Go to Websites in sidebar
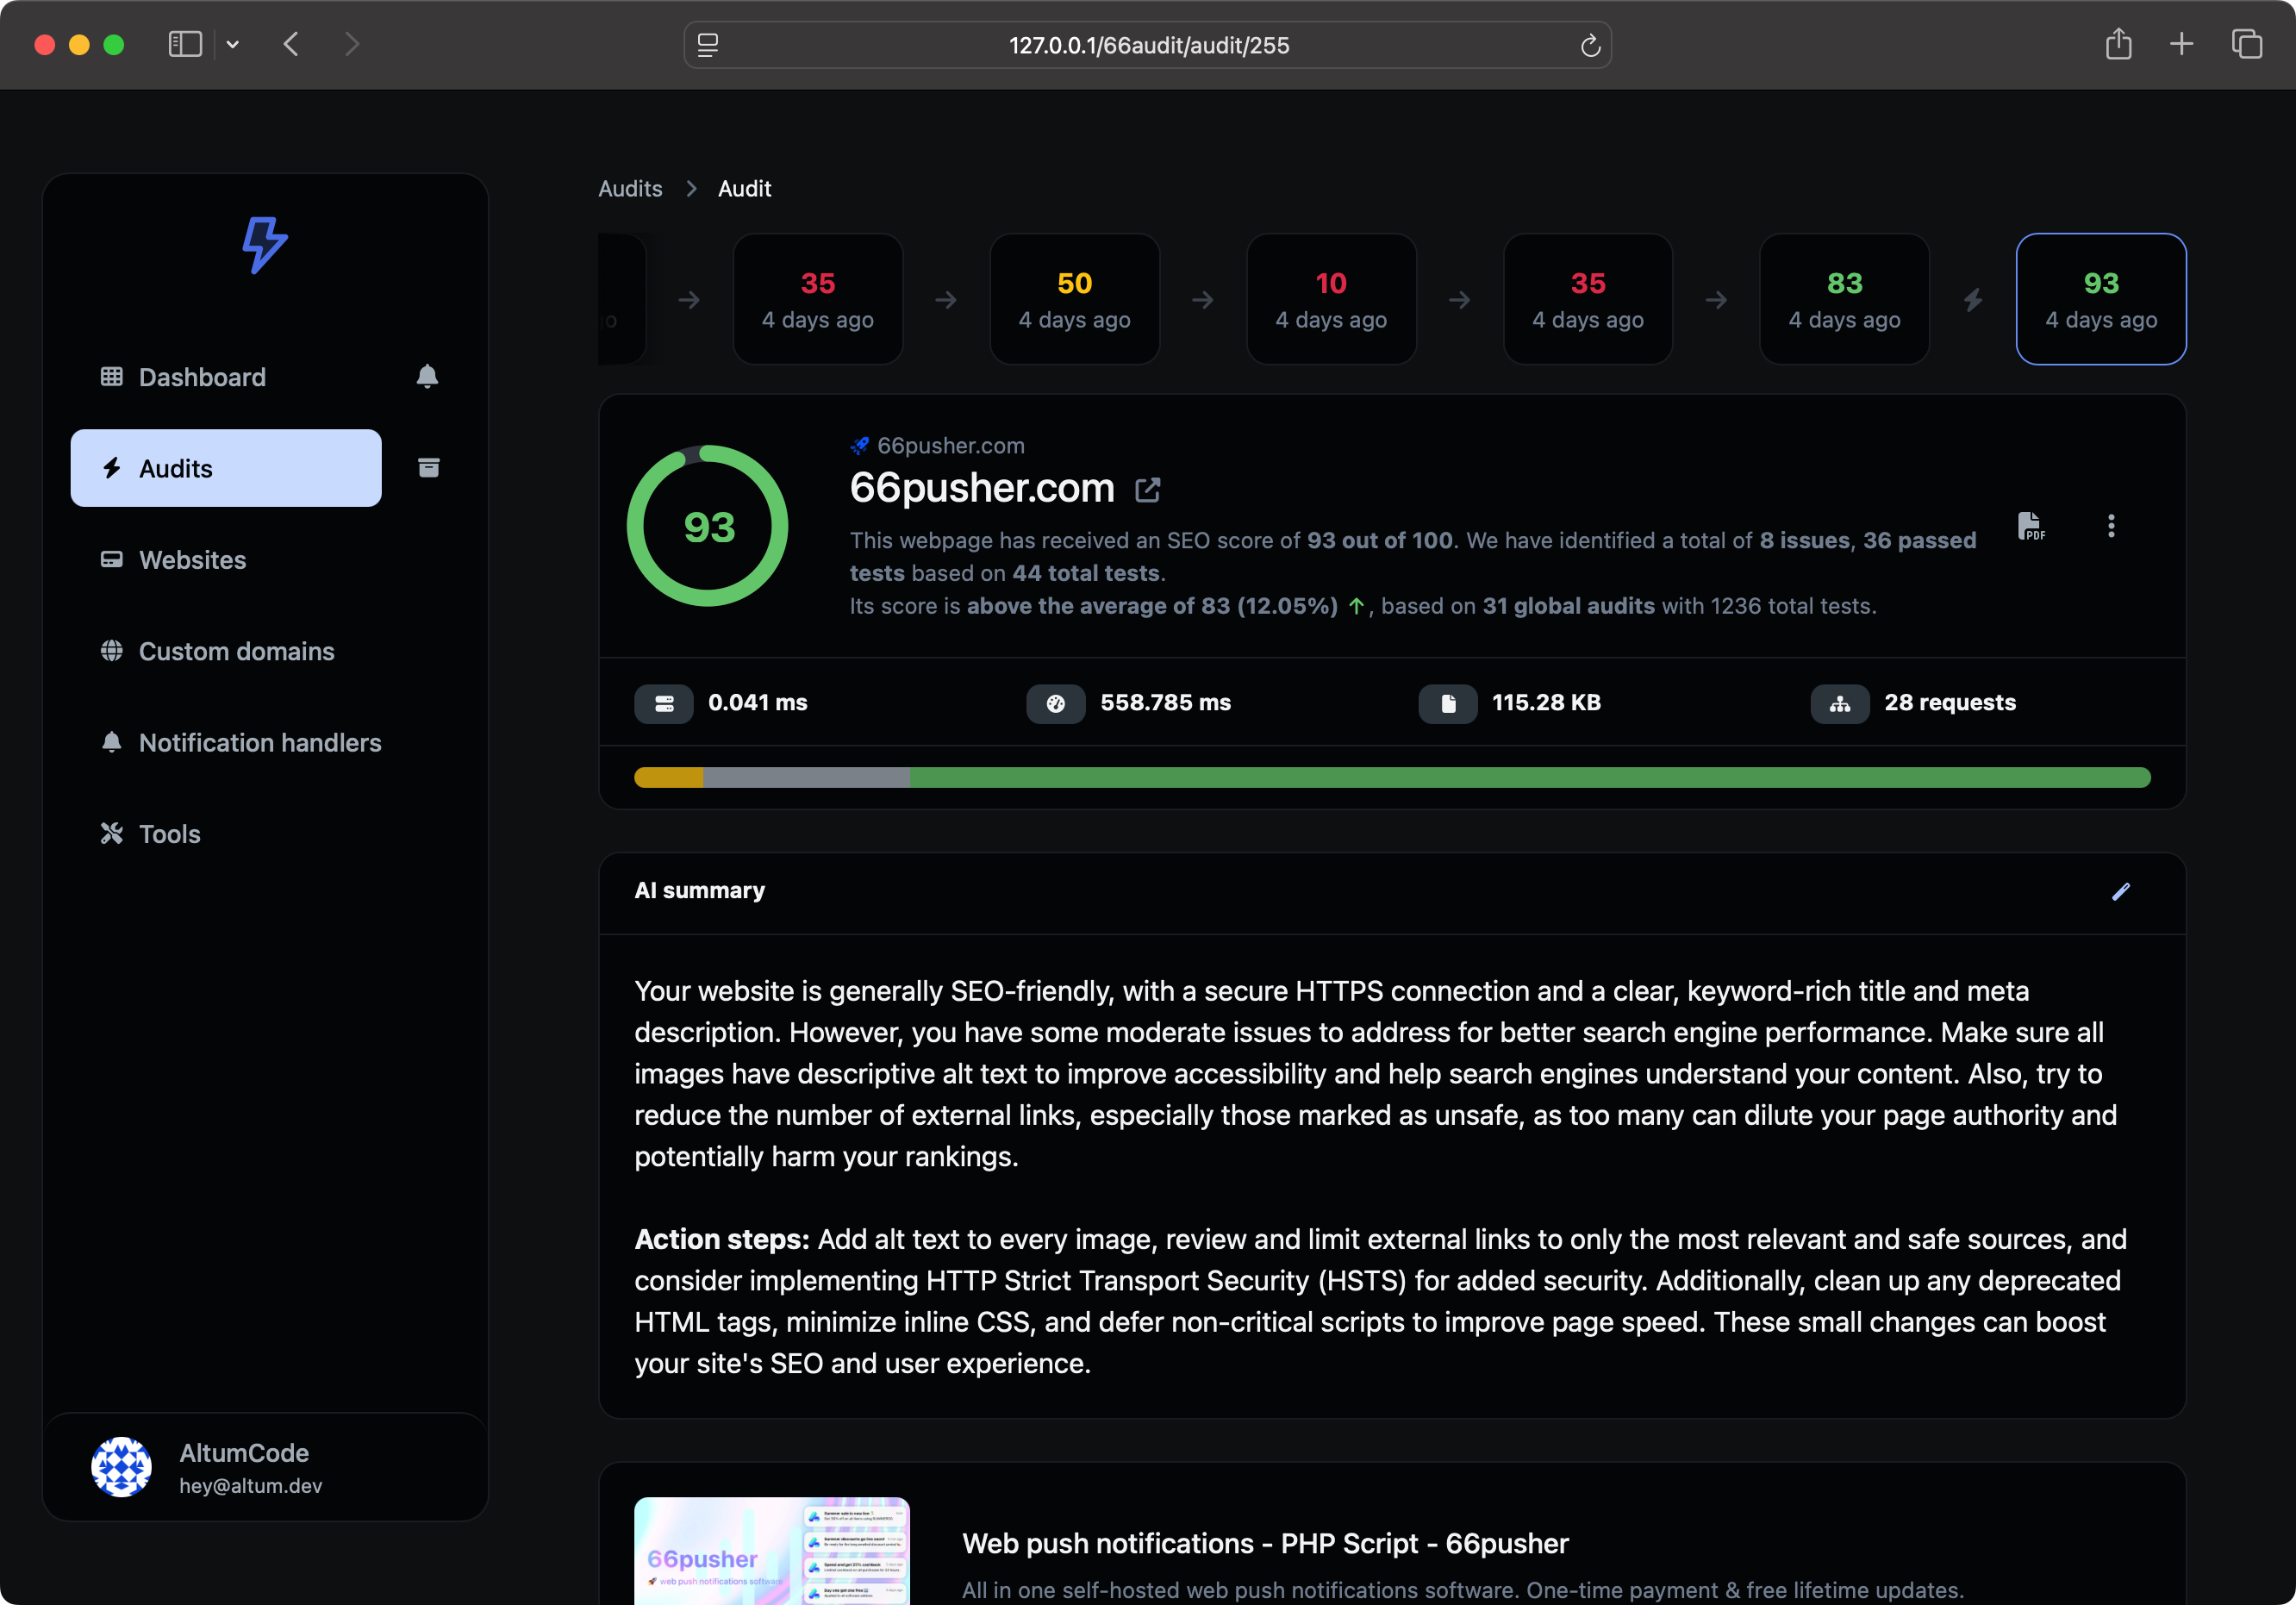This screenshot has width=2296, height=1605. tap(192, 559)
